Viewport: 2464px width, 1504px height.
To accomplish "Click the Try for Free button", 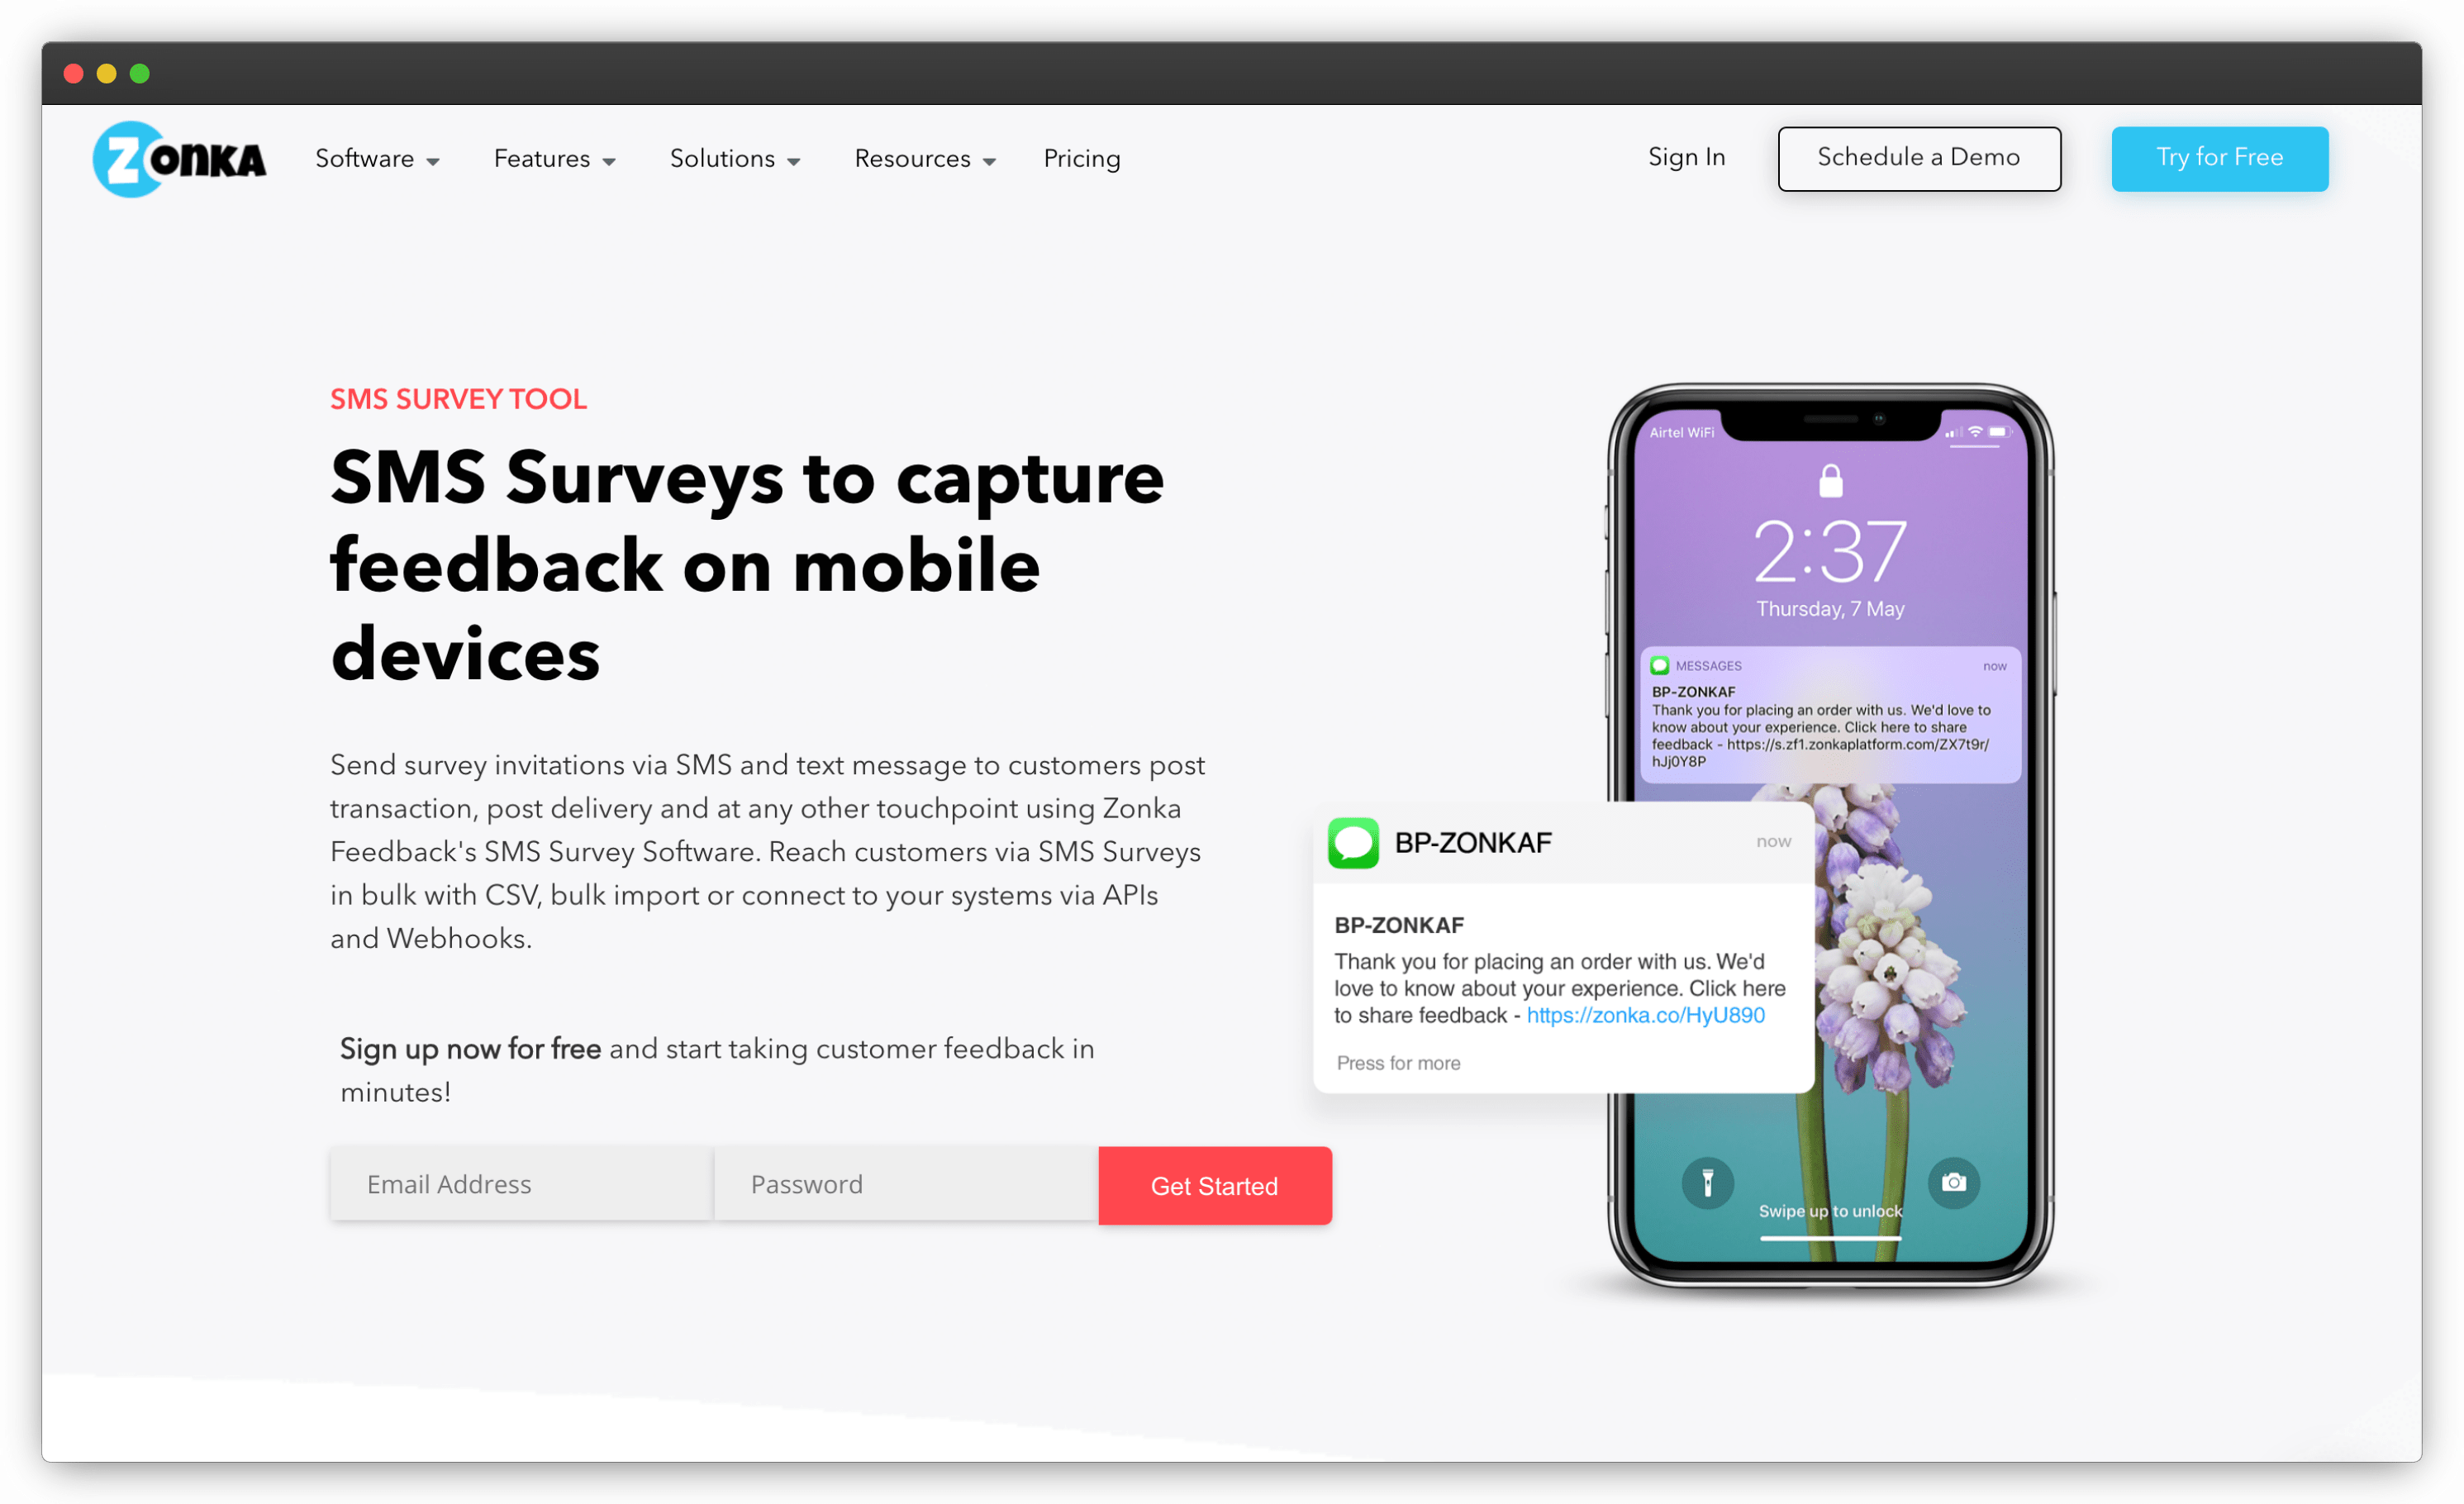I will coord(2223,159).
